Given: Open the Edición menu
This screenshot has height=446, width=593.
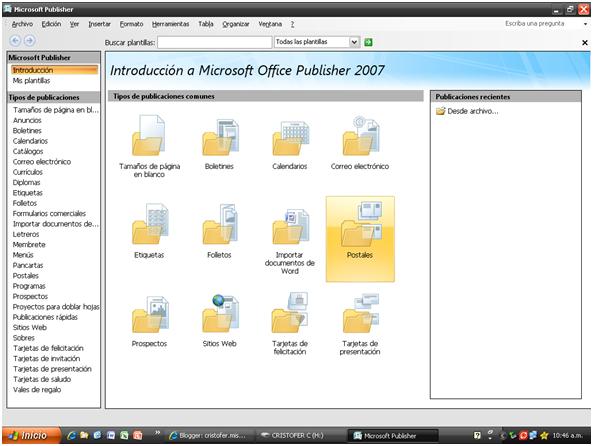Looking at the screenshot, I should [x=51, y=24].
